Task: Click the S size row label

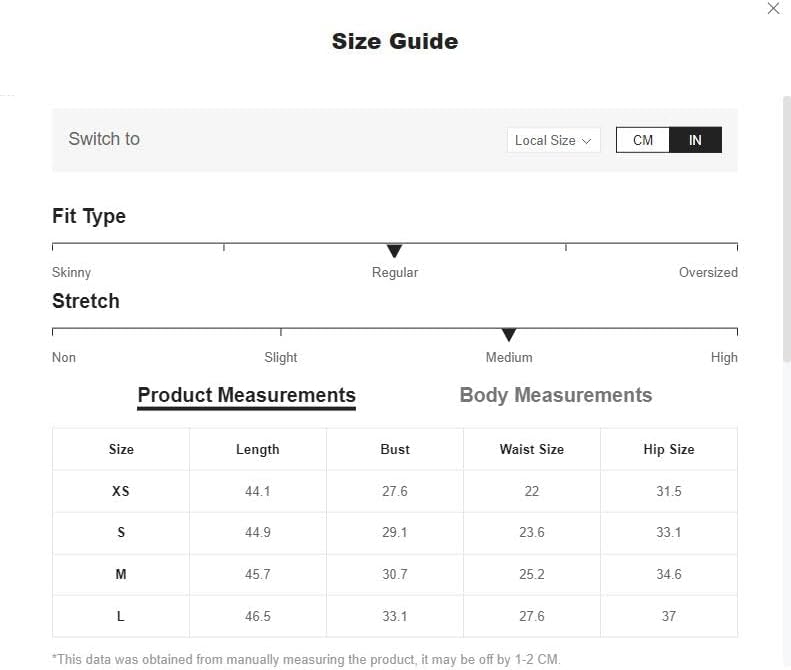Action: [121, 532]
